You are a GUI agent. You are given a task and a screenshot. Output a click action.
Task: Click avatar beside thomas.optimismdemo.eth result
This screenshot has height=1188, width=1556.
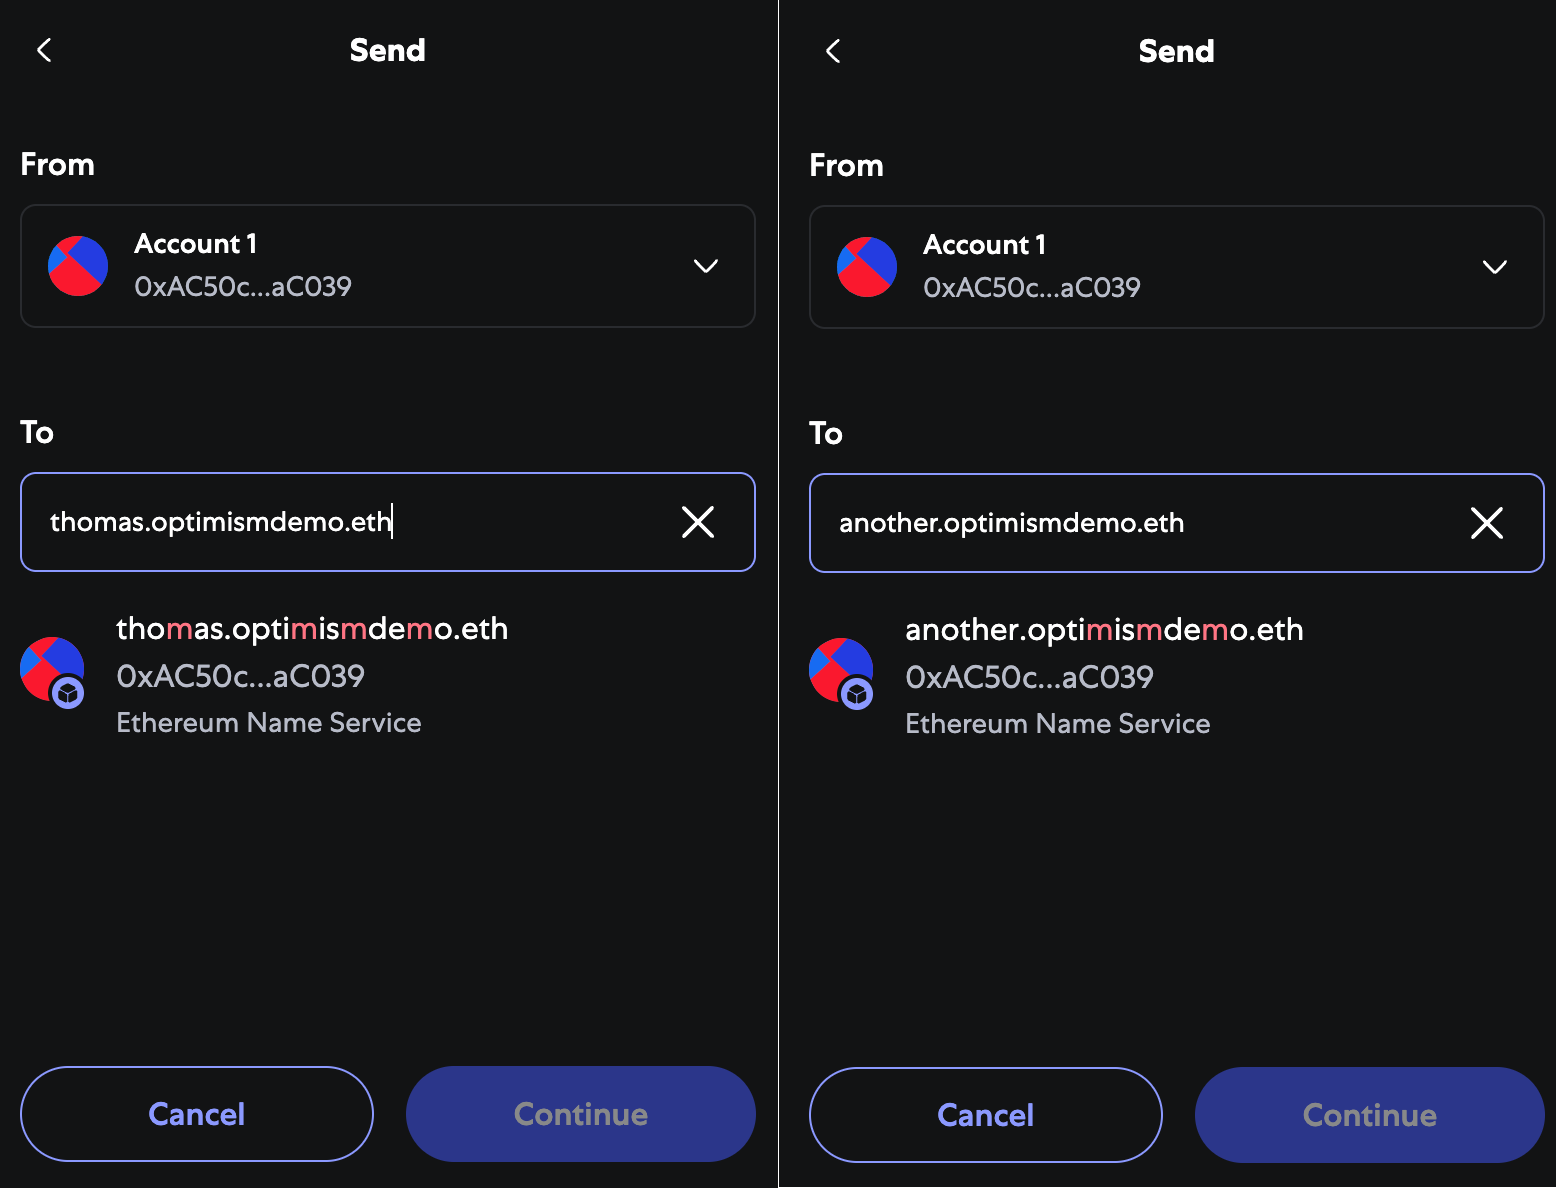click(53, 670)
